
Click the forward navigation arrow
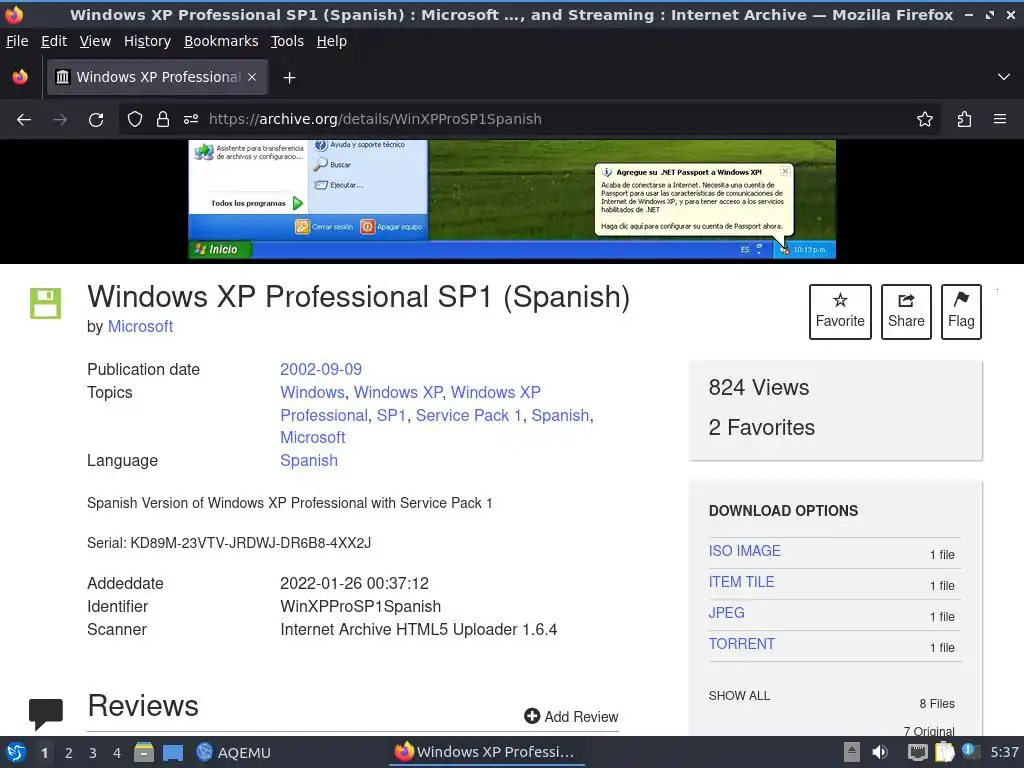pos(60,120)
